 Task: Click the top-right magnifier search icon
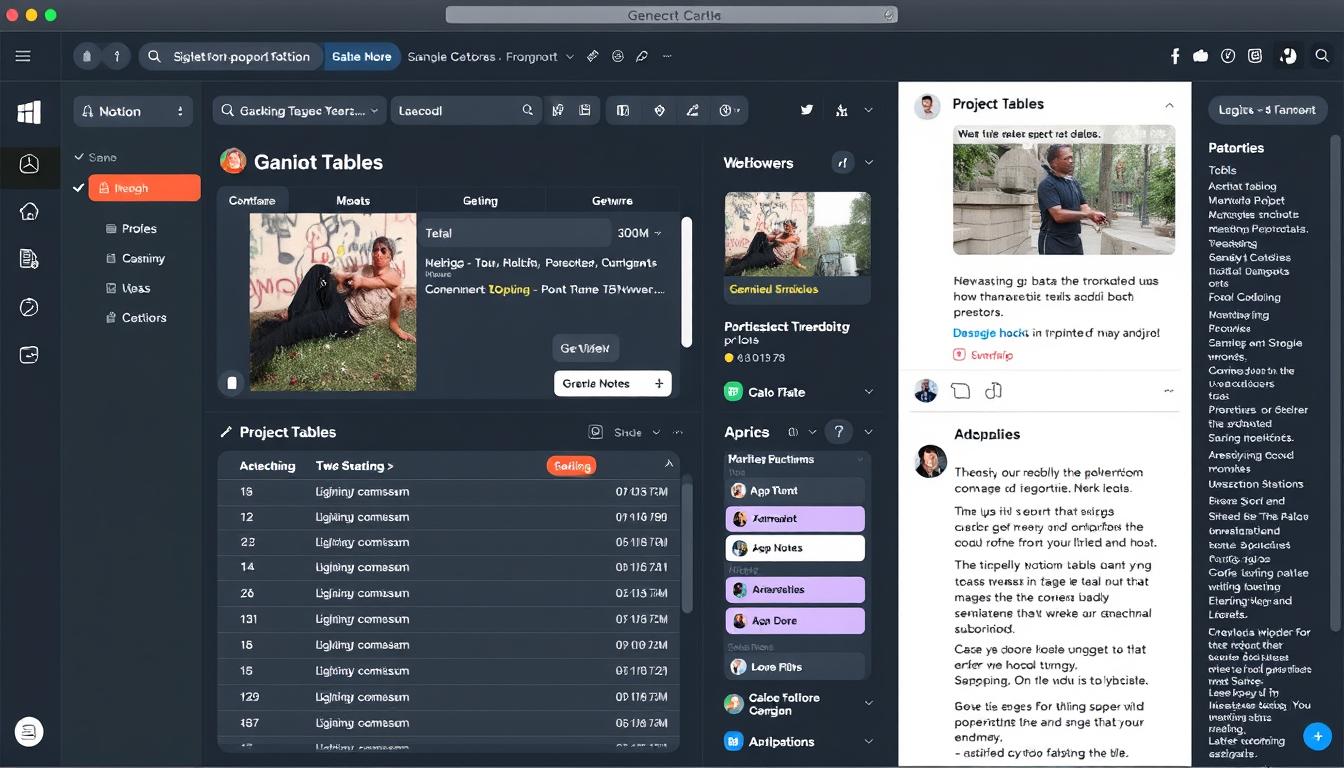pos(1323,57)
